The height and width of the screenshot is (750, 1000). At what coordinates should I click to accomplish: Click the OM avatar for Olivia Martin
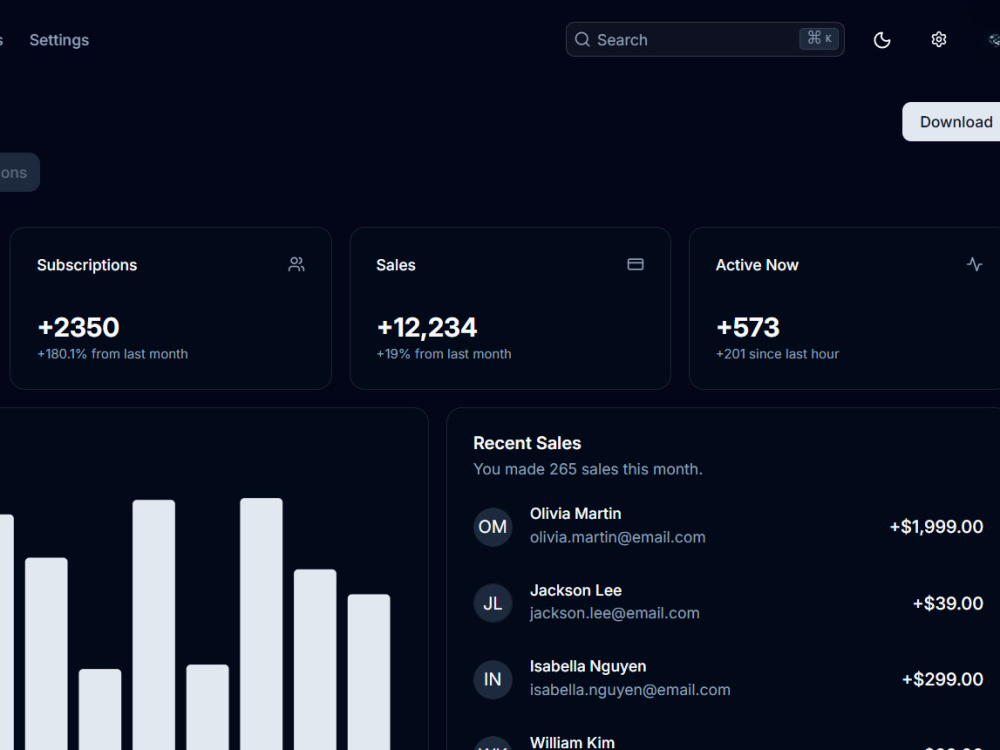click(x=492, y=527)
